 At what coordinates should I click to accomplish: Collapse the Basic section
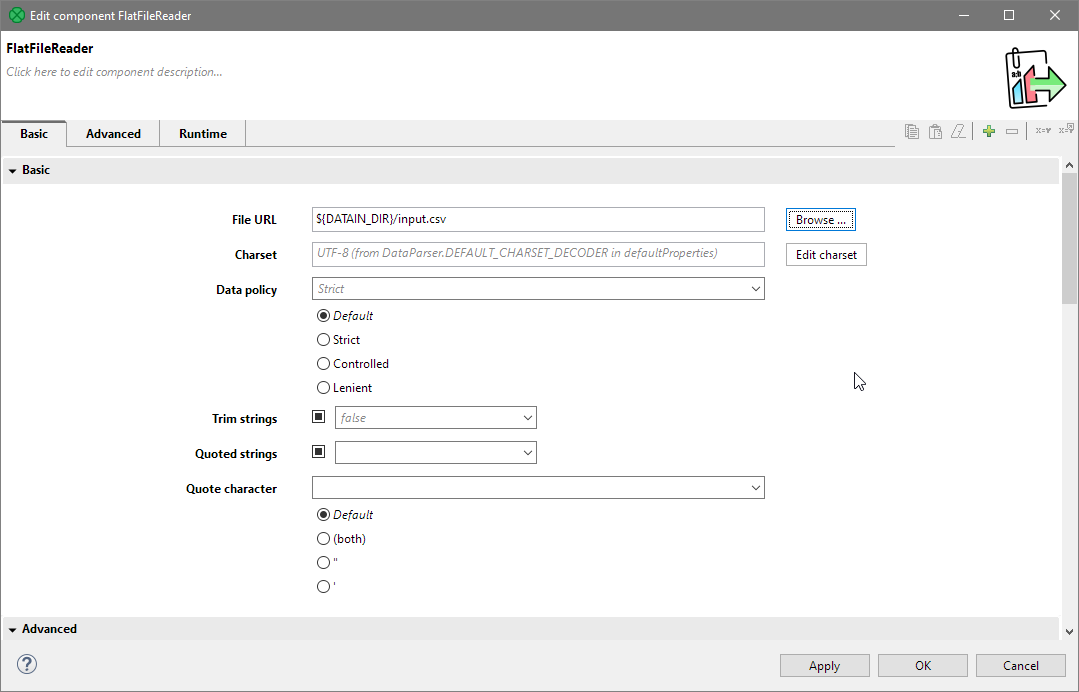pyautogui.click(x=14, y=169)
